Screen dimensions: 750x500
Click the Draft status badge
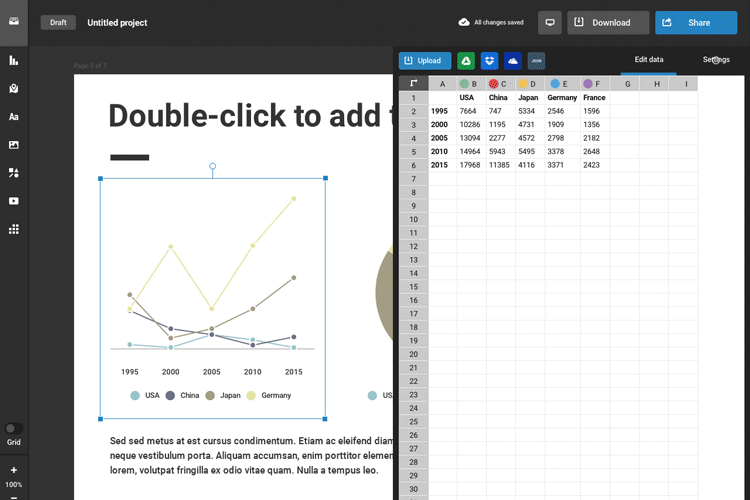pyautogui.click(x=58, y=22)
